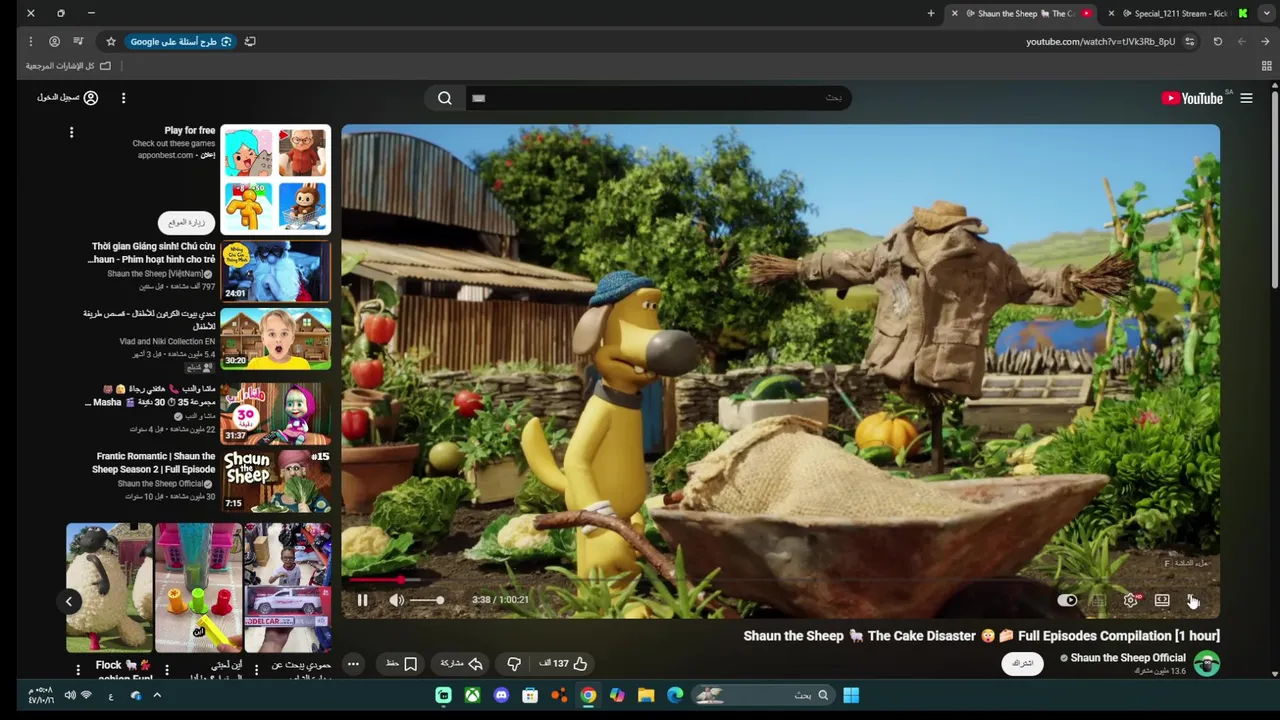1280x720 pixels.
Task: Open Discord from the taskbar
Action: coord(501,695)
